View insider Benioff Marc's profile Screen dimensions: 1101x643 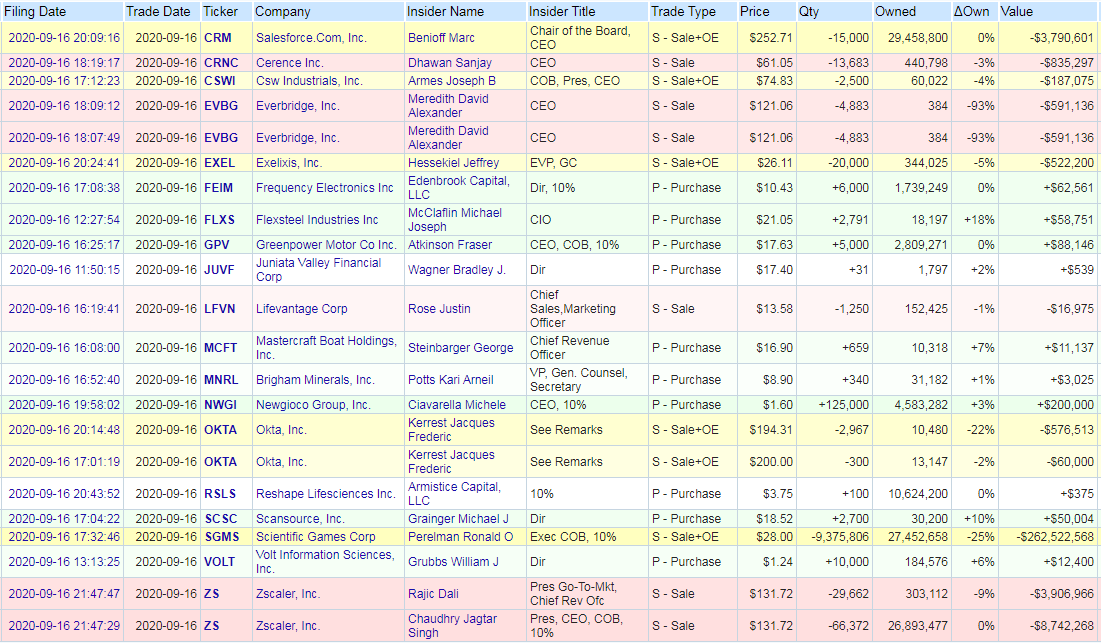pos(441,38)
